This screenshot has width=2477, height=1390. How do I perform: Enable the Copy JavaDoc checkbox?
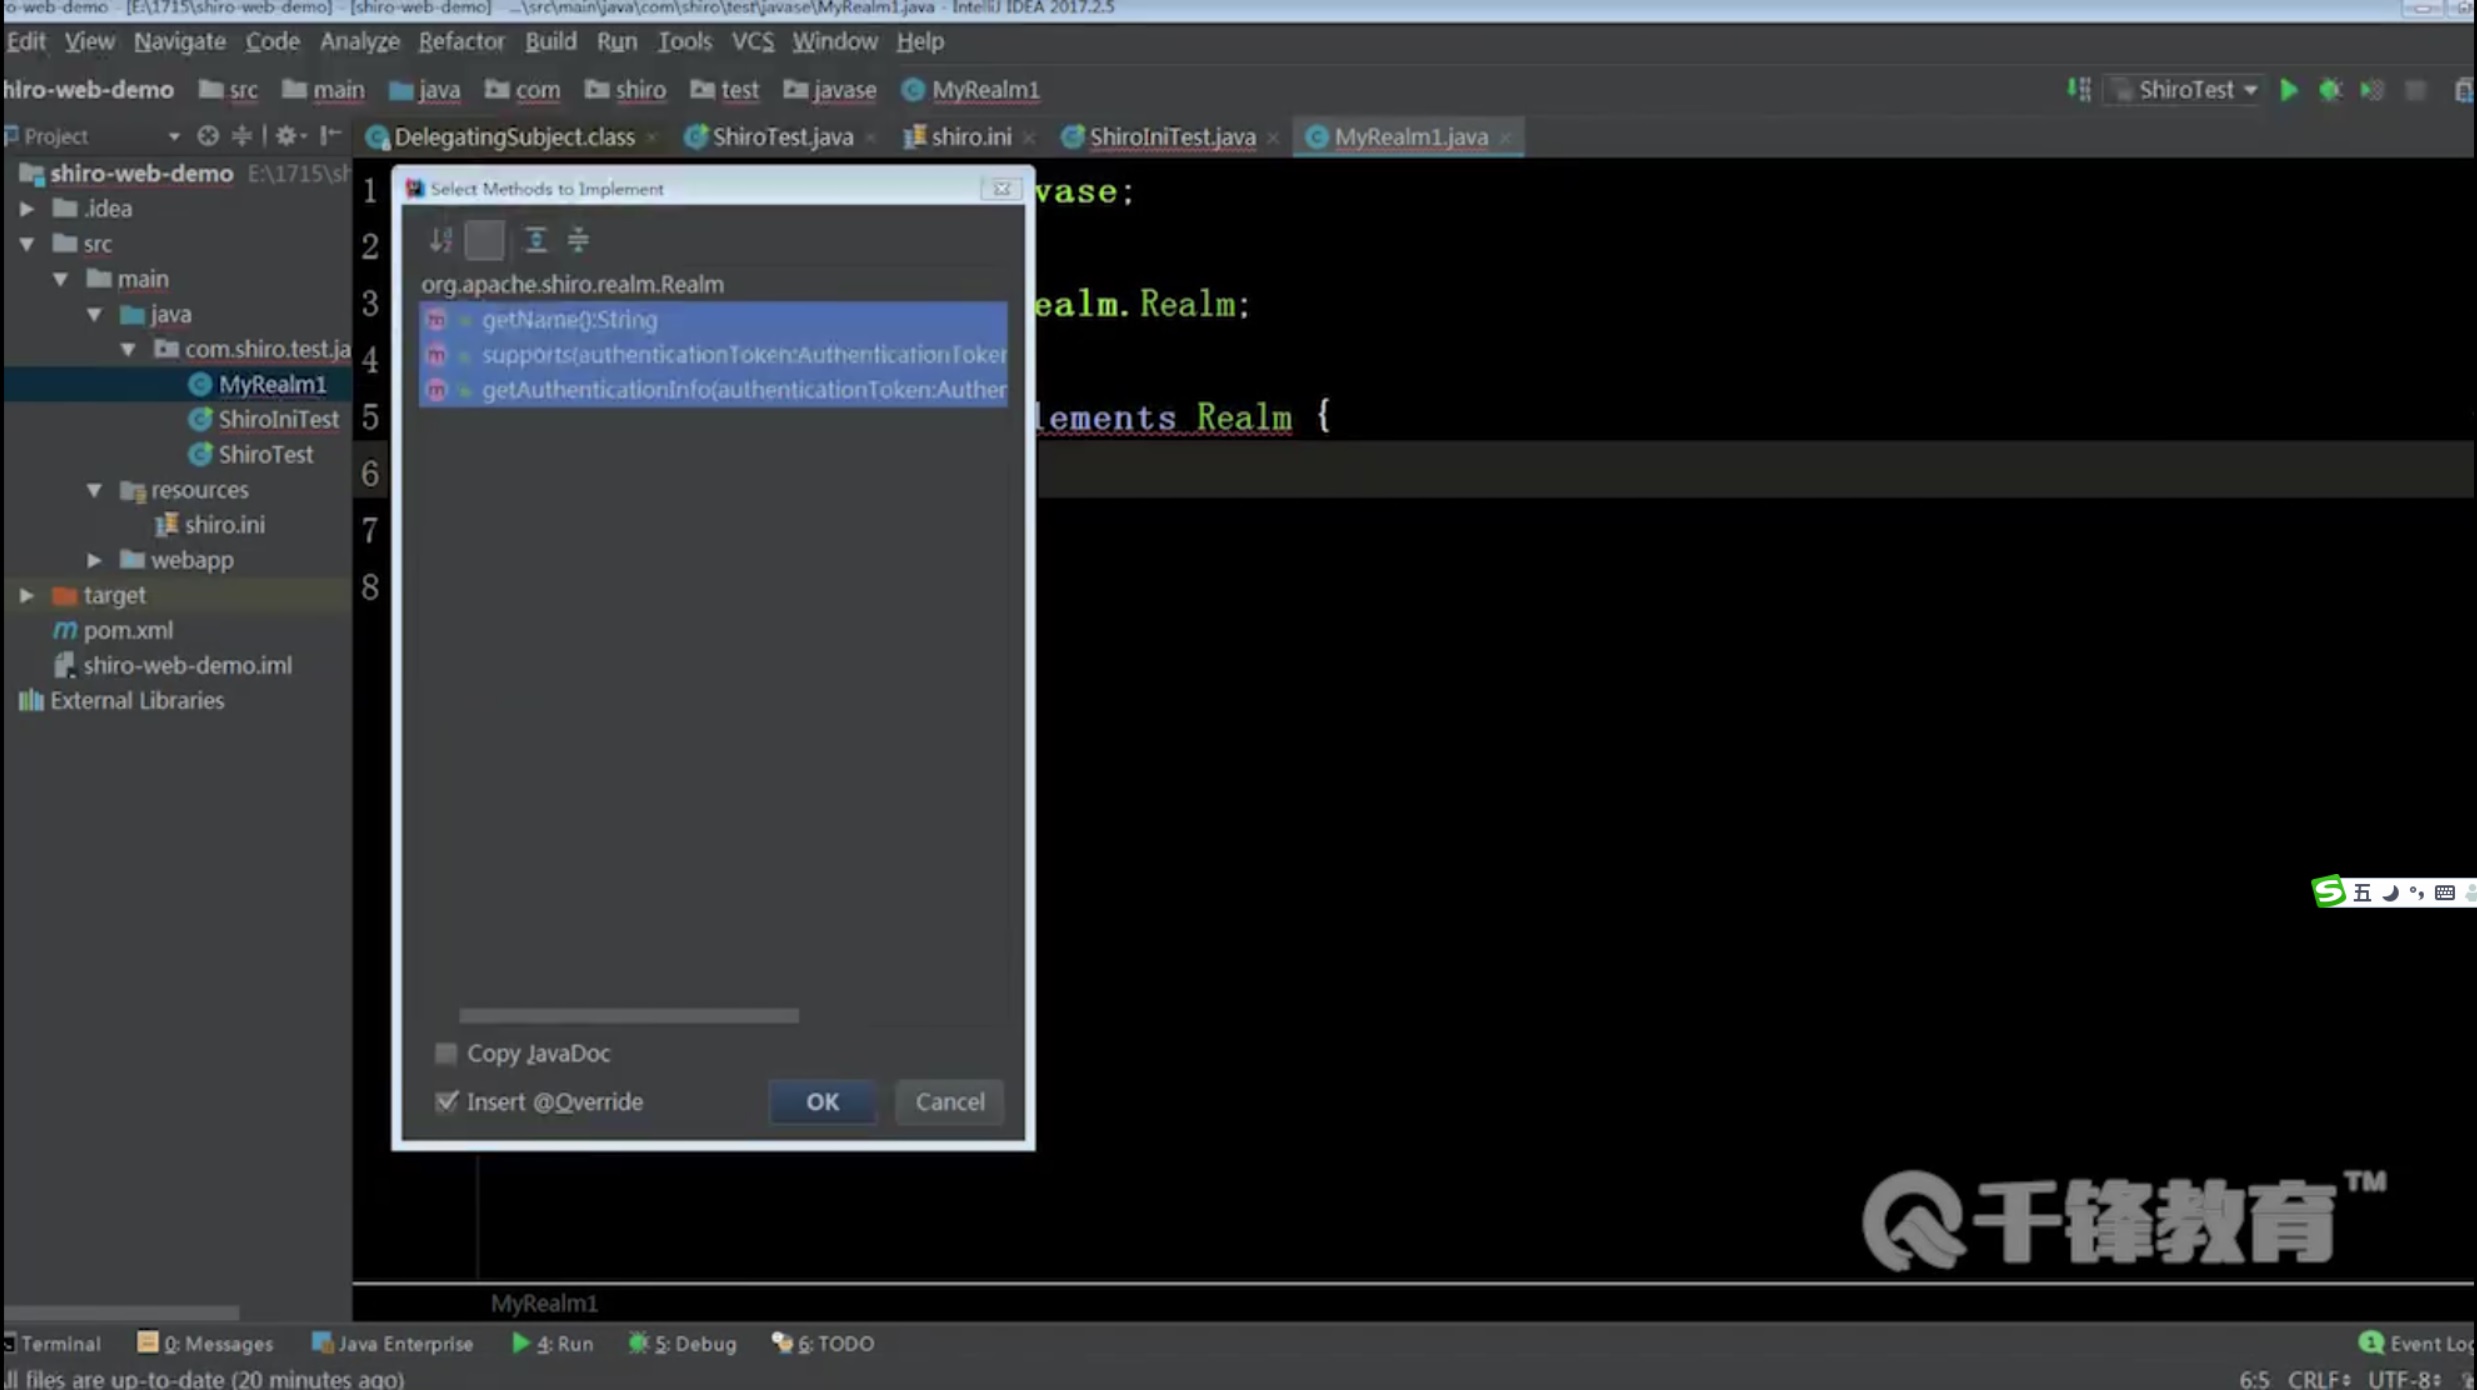coord(446,1053)
